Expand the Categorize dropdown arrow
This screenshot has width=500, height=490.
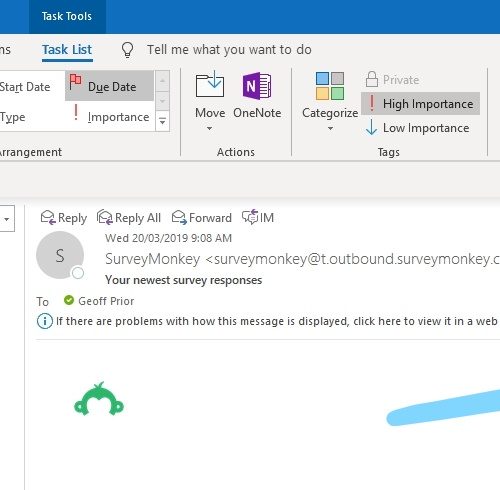(330, 128)
